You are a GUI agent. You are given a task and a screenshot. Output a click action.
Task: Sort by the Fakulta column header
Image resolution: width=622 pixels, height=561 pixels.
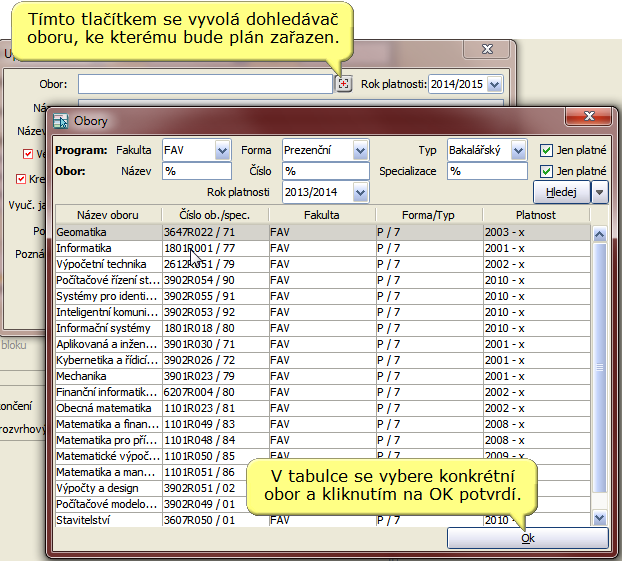[x=322, y=215]
